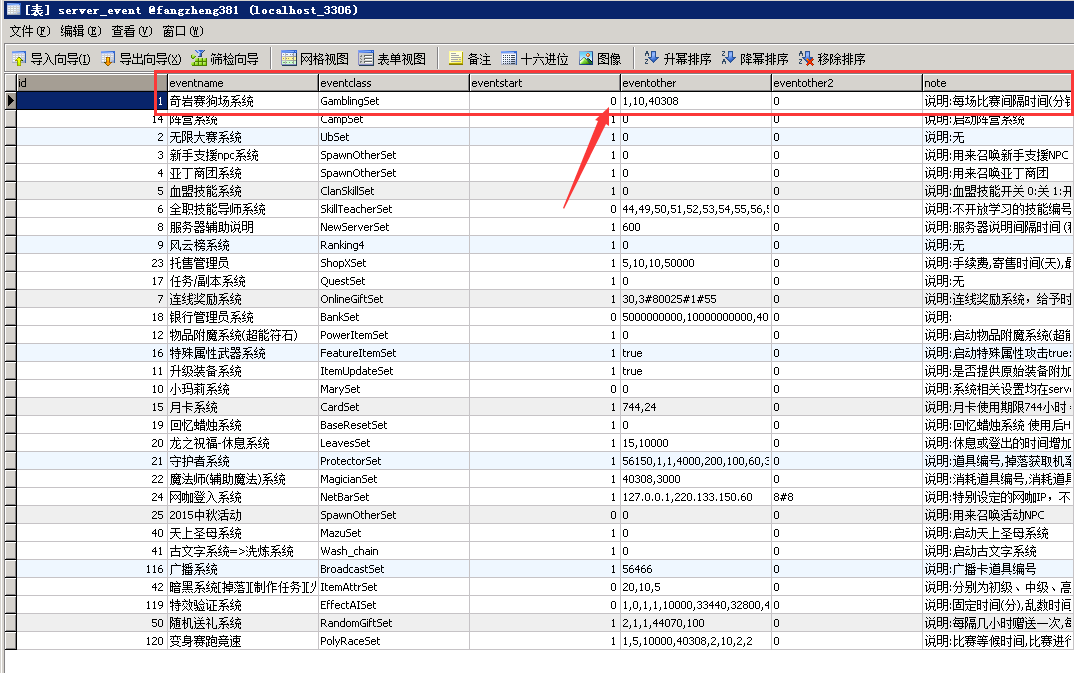The width and height of the screenshot is (1074, 673).
Task: Apply 降幂排序 descending sort
Action: [x=755, y=59]
